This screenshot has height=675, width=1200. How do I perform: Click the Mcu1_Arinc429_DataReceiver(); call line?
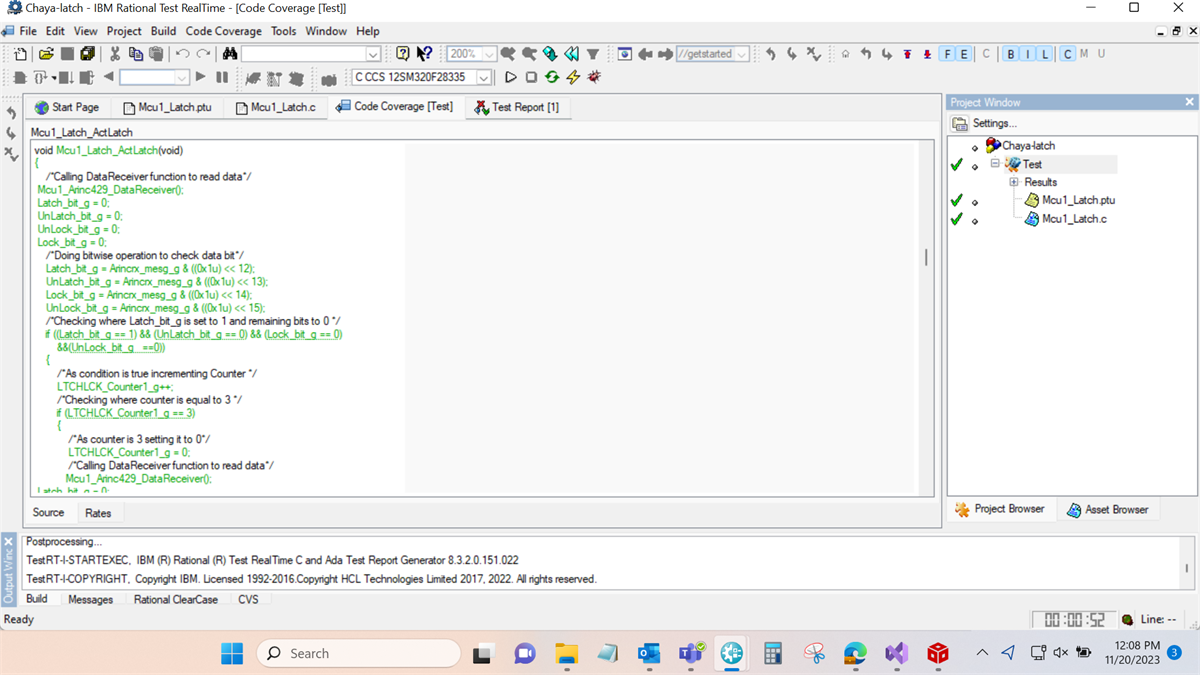pyautogui.click(x=111, y=189)
